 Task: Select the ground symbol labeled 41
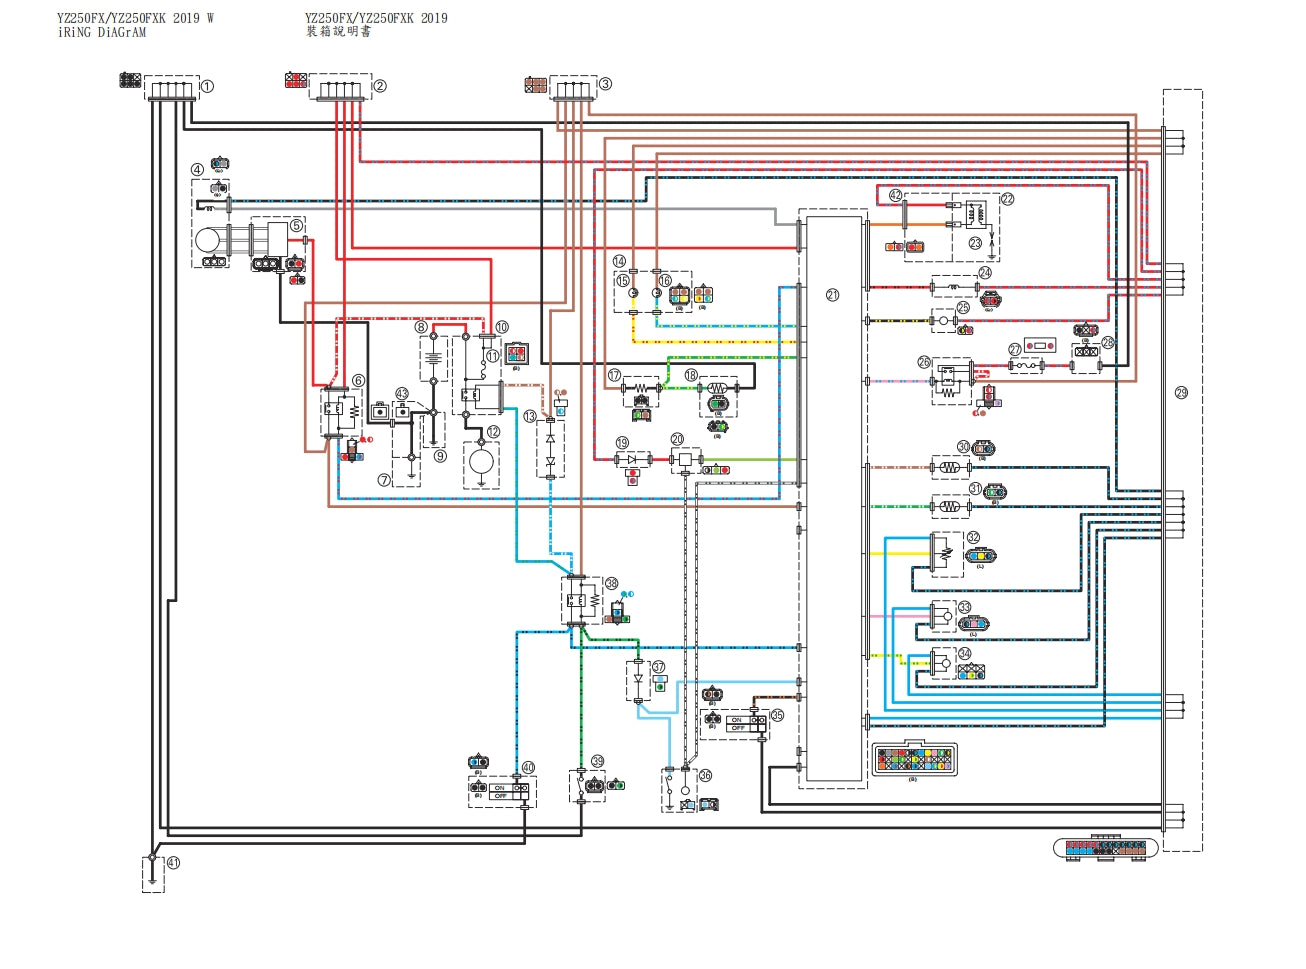point(152,874)
